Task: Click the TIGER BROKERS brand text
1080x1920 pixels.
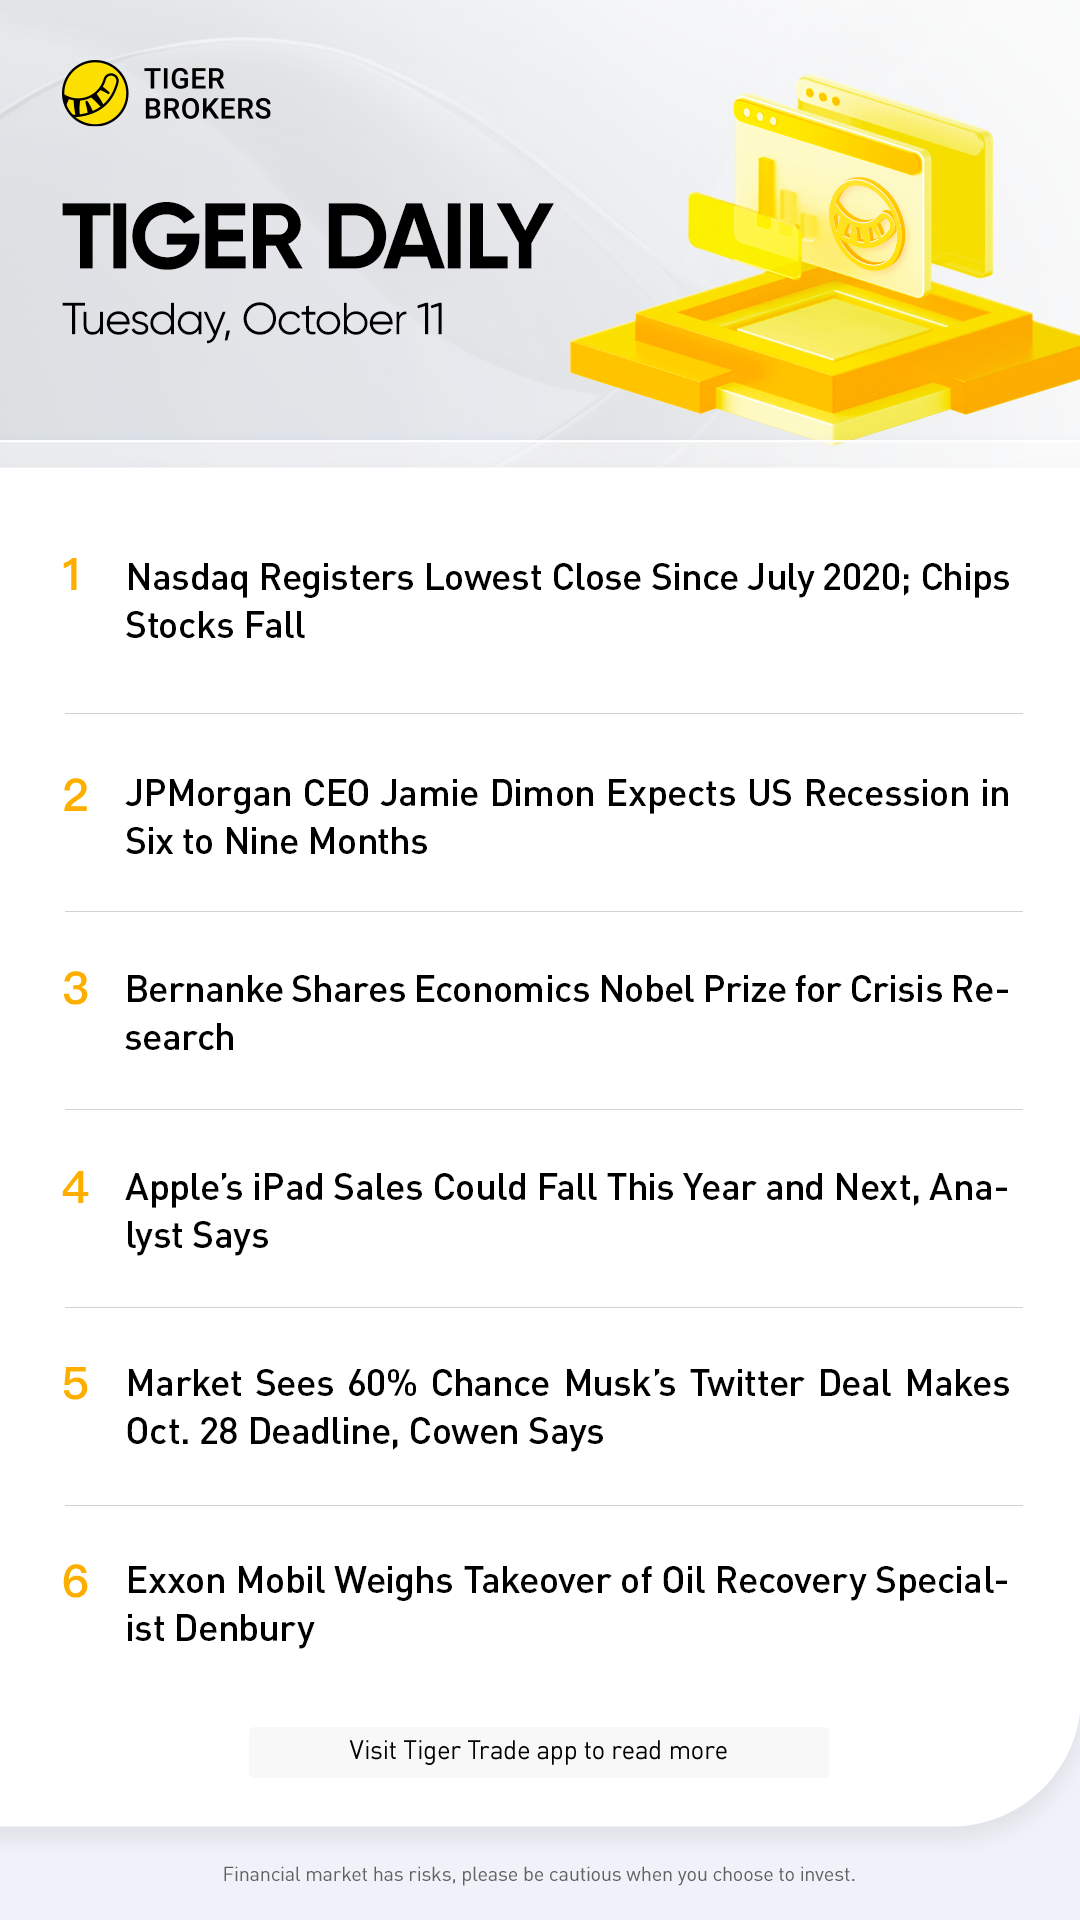Action: pos(207,94)
